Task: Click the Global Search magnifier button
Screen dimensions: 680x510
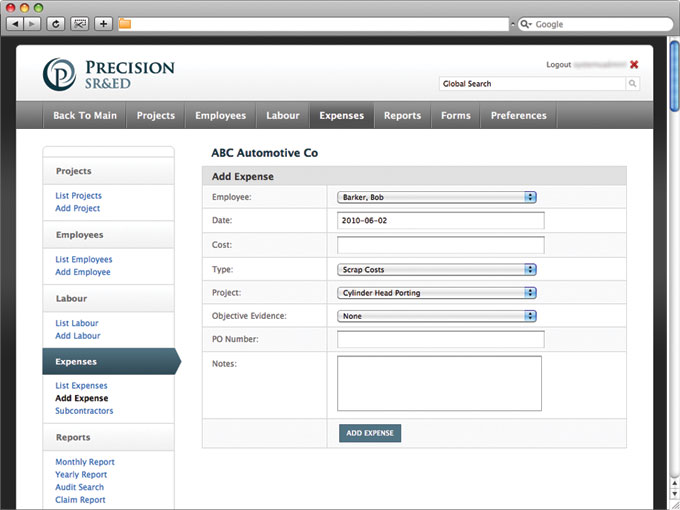Action: 632,84
